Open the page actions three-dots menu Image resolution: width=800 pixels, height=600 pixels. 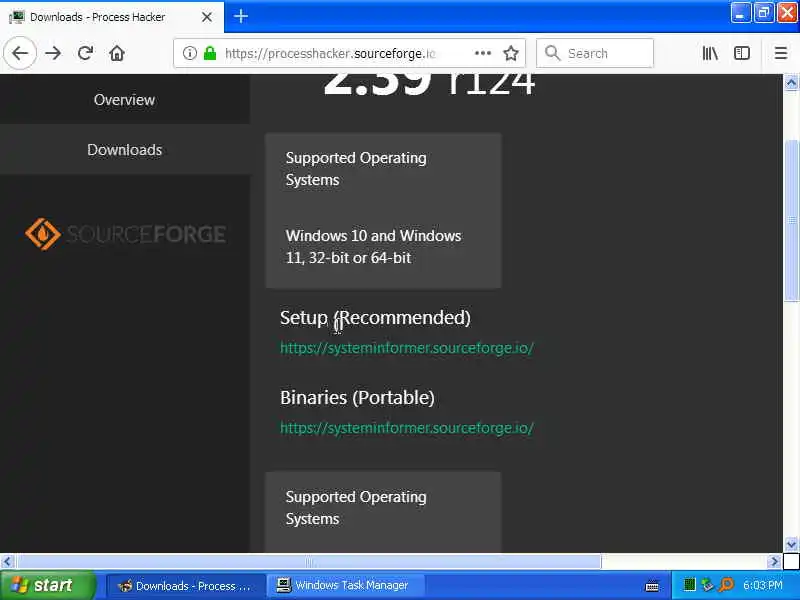point(483,53)
